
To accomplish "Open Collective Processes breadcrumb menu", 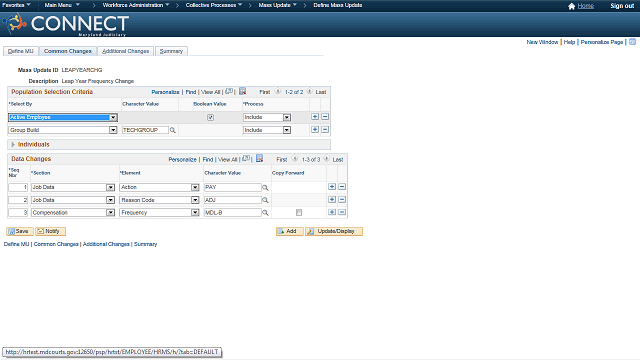I will coord(214,5).
